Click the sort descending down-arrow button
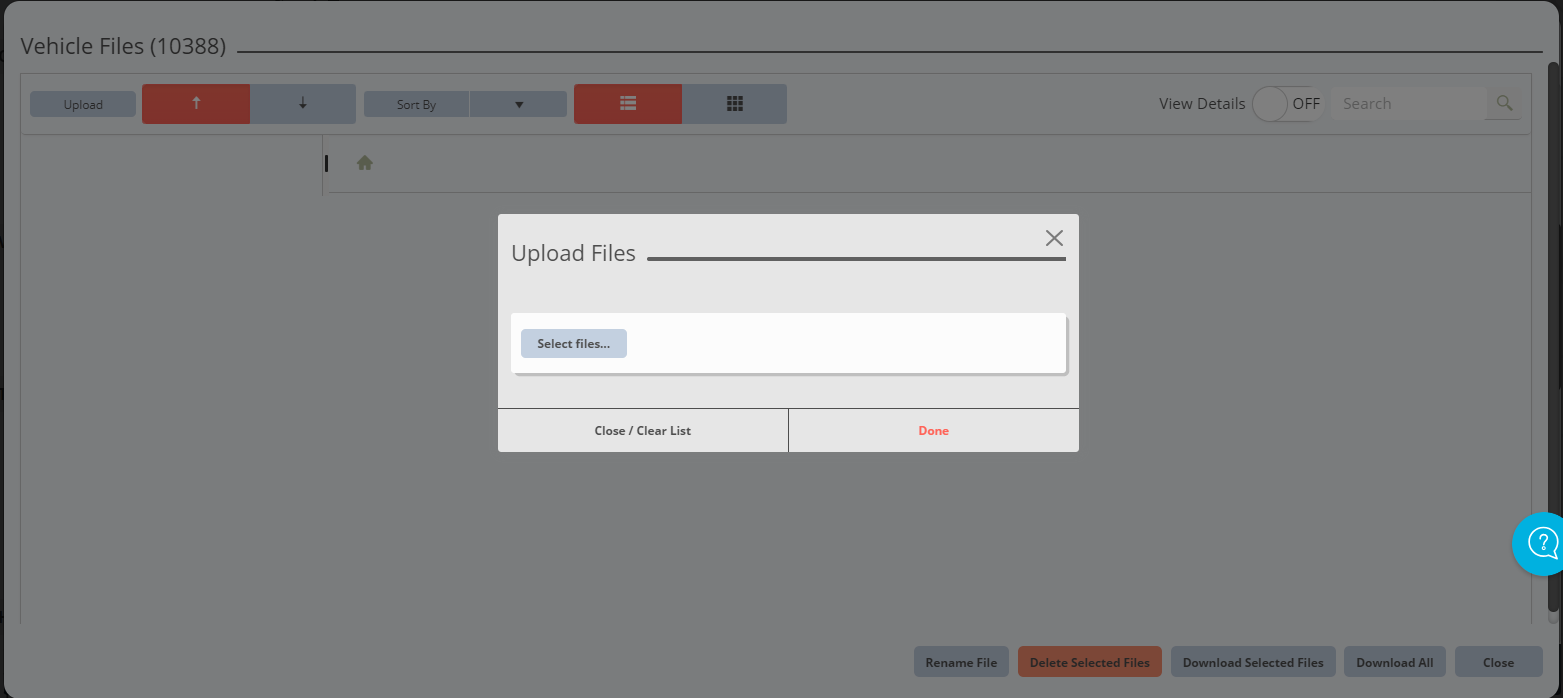Viewport: 1563px width, 698px height. pos(303,104)
